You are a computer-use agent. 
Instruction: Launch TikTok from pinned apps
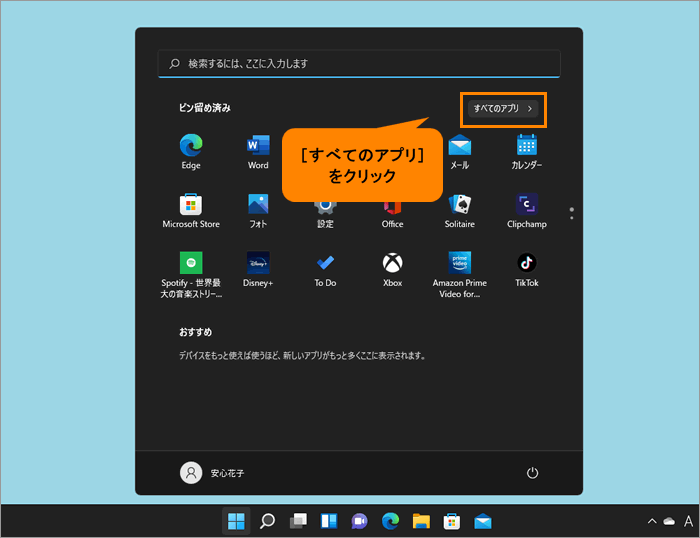coord(527,270)
